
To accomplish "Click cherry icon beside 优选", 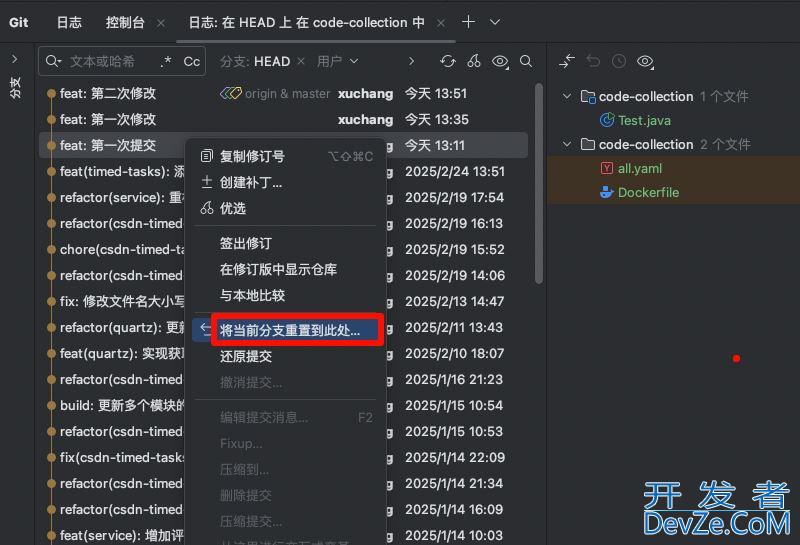I will click(206, 208).
